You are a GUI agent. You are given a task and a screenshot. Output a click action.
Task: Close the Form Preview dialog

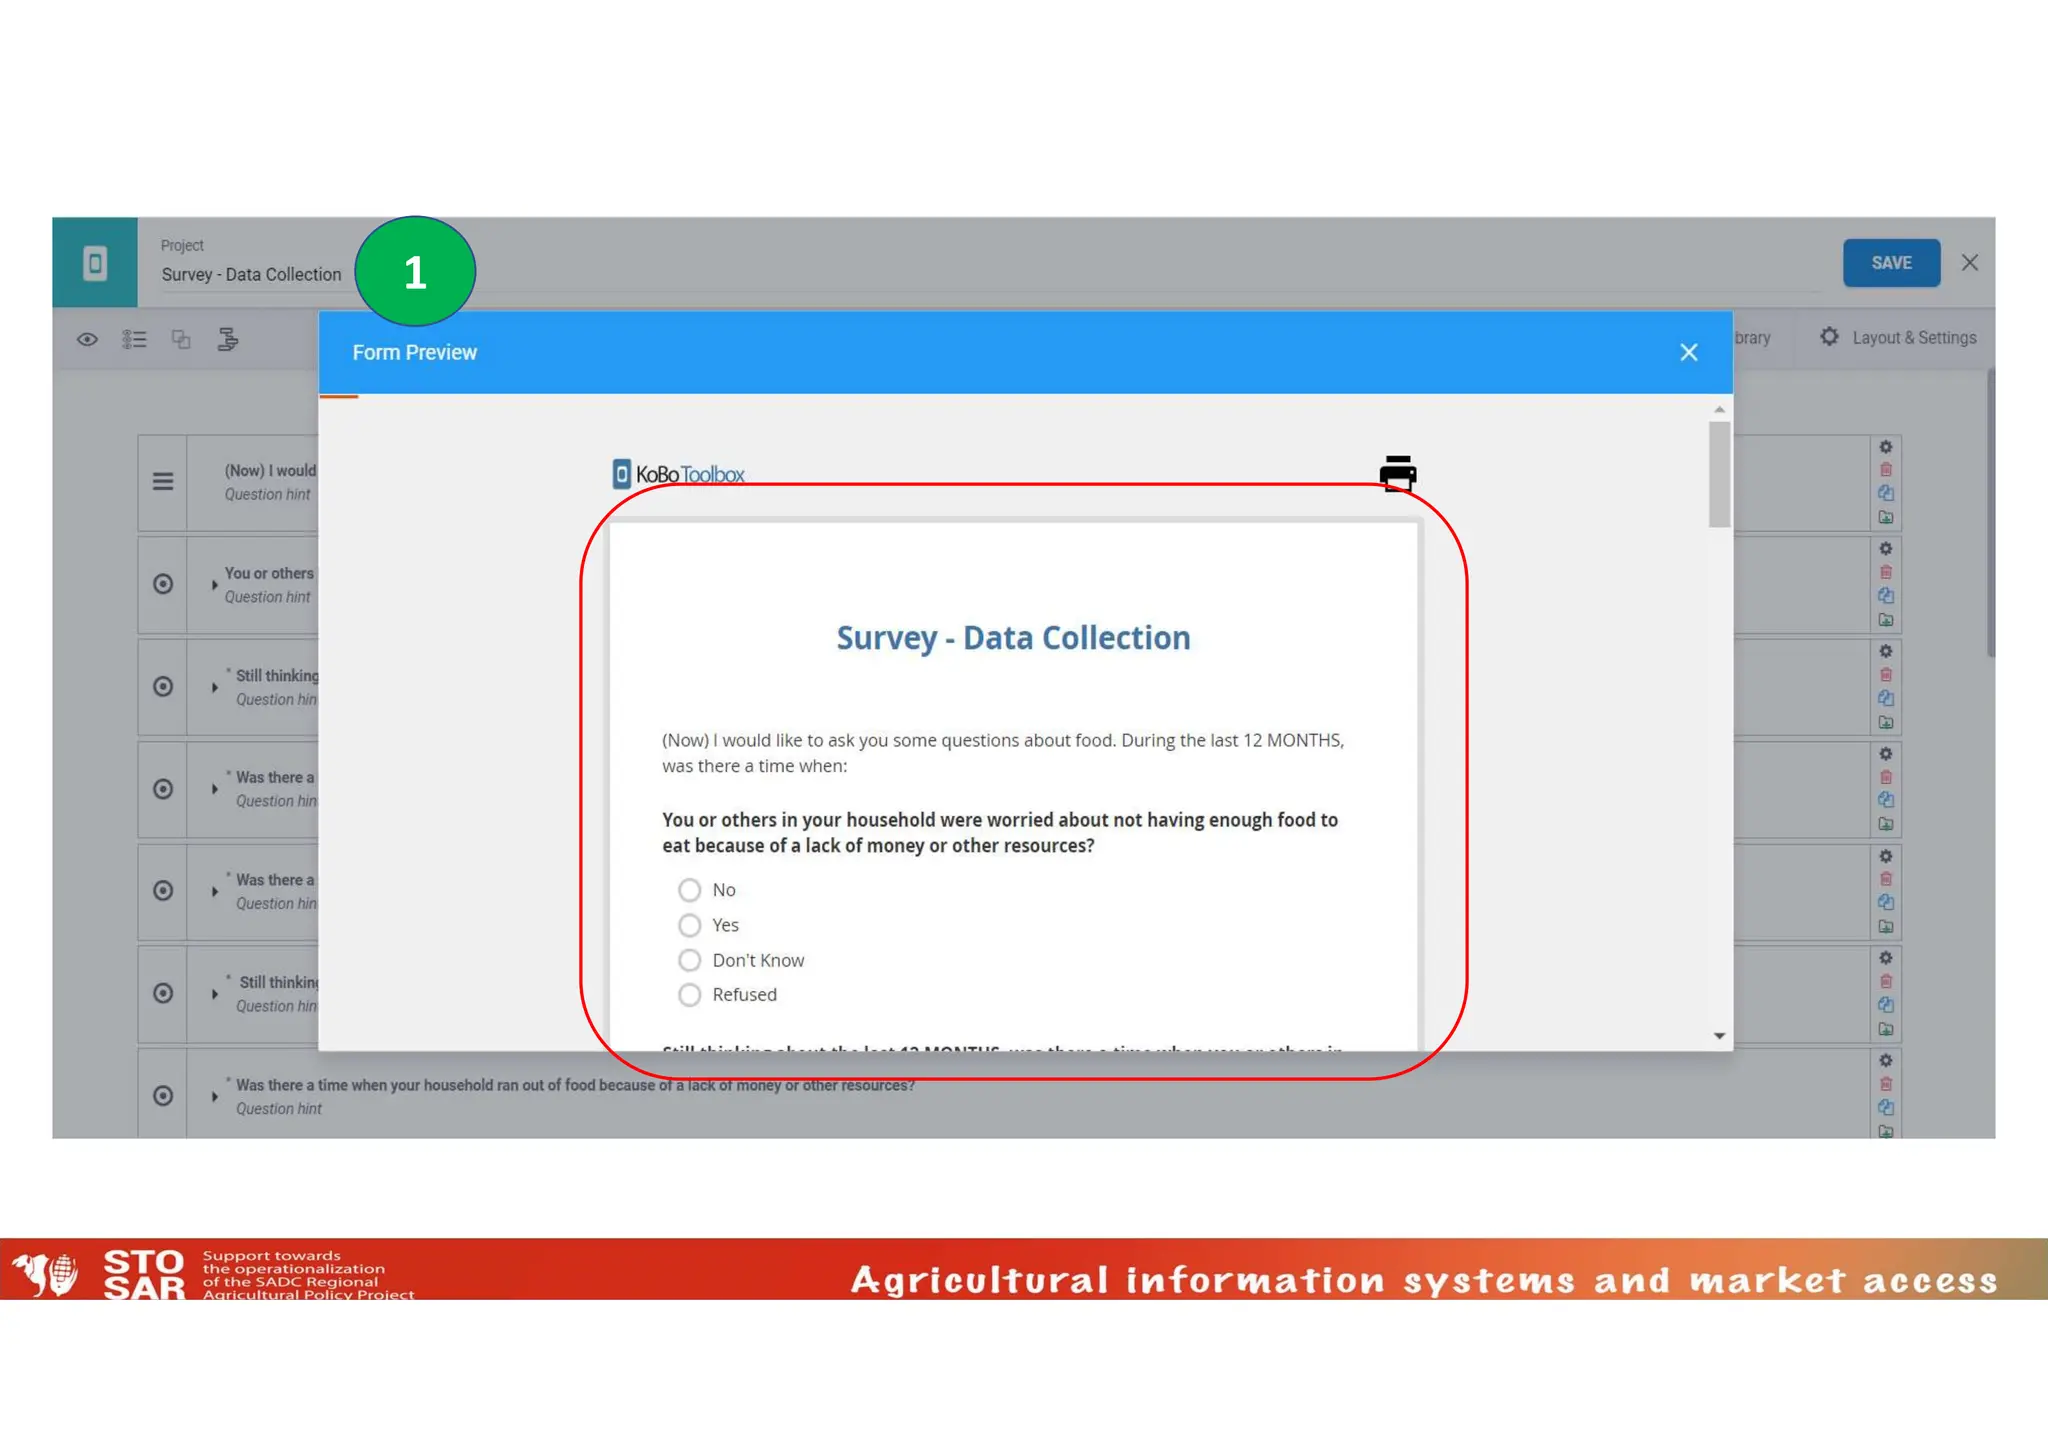tap(1688, 352)
